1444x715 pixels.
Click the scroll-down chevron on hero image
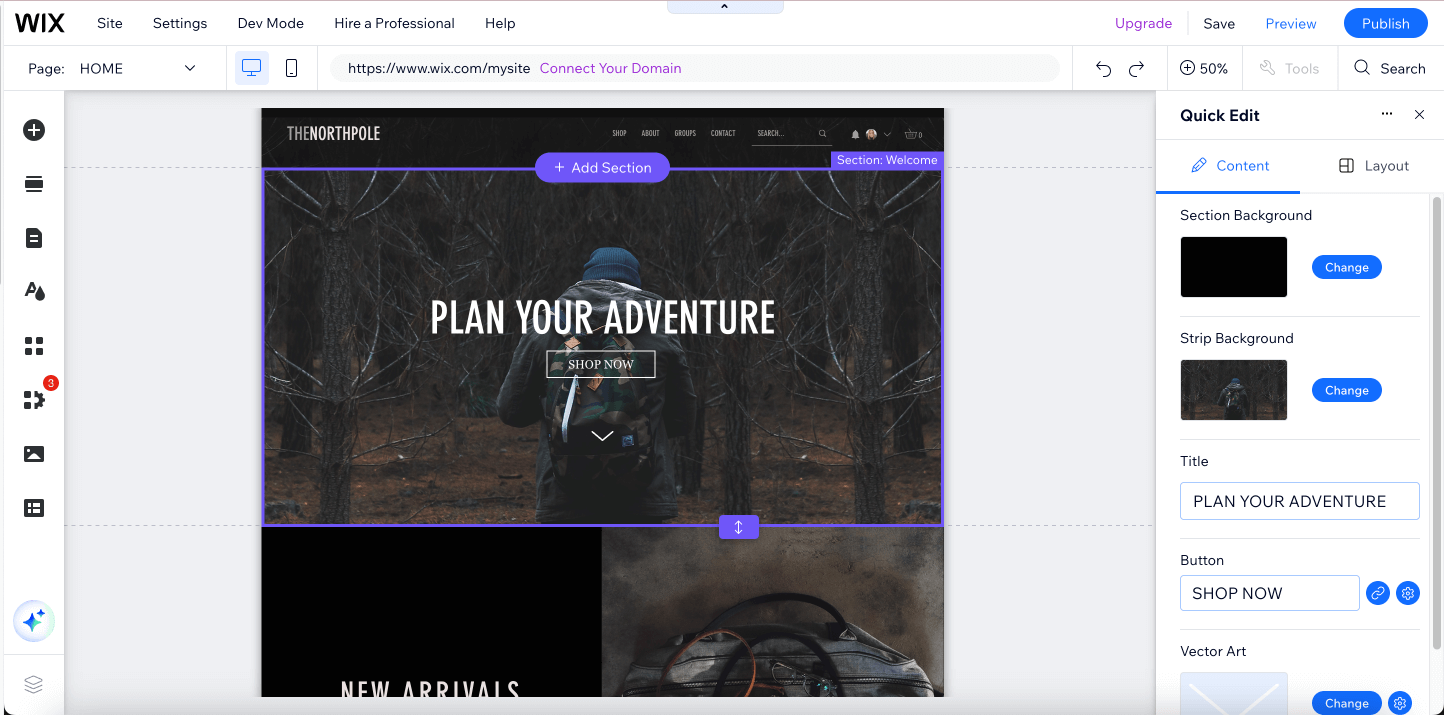coord(602,435)
